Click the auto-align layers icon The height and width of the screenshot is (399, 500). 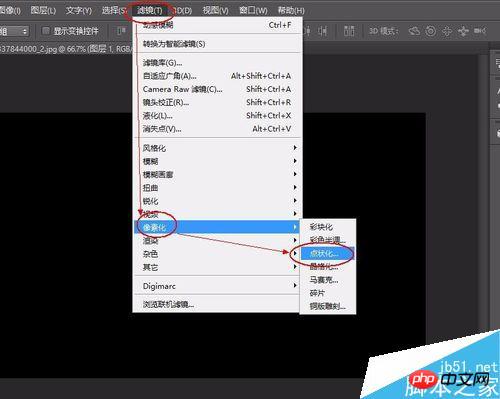(349, 31)
